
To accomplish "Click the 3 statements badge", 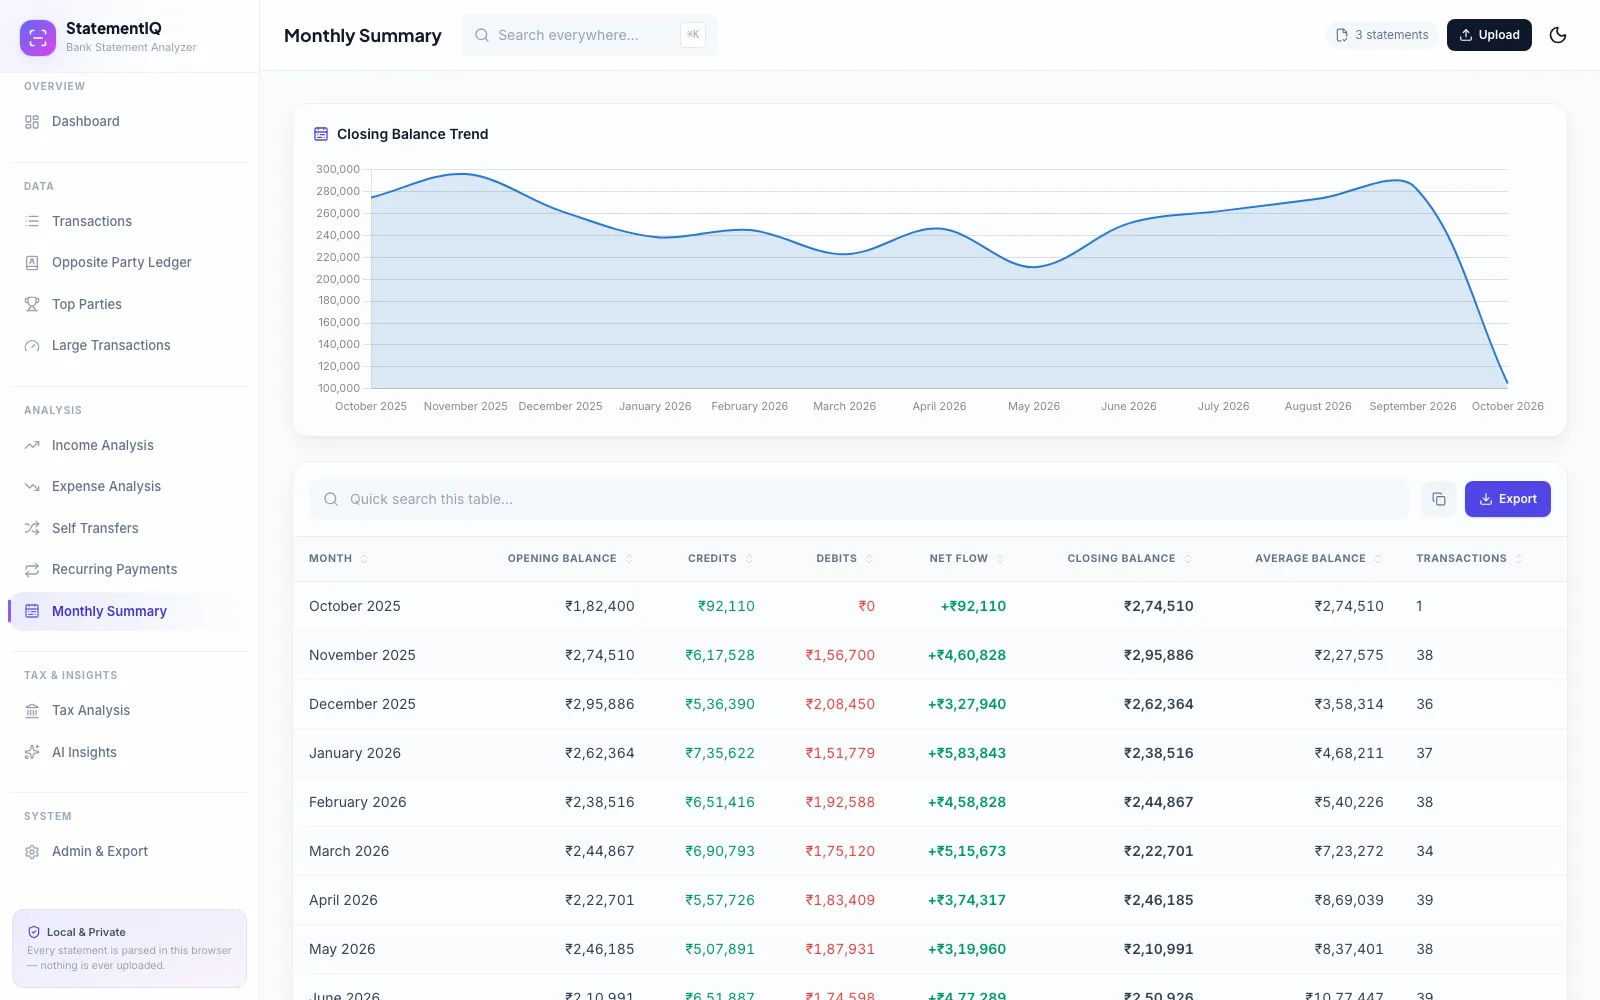I will pyautogui.click(x=1382, y=35).
